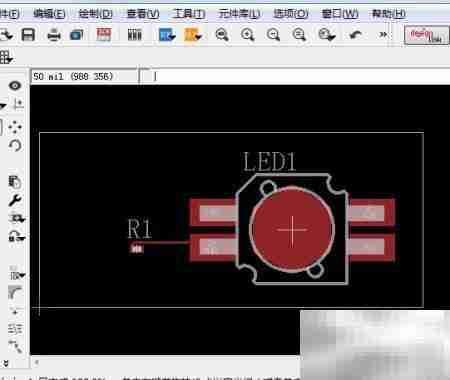Select the upper-left LED pad
This screenshot has height=380, width=450.
pyautogui.click(x=213, y=212)
